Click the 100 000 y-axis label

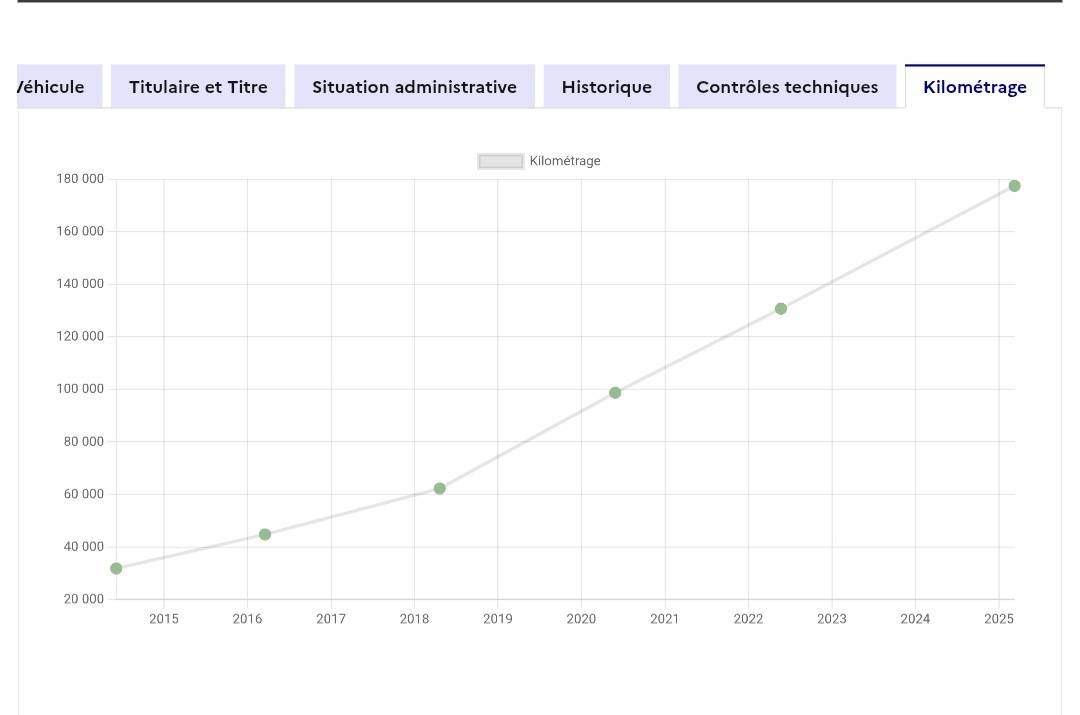pyautogui.click(x=80, y=388)
